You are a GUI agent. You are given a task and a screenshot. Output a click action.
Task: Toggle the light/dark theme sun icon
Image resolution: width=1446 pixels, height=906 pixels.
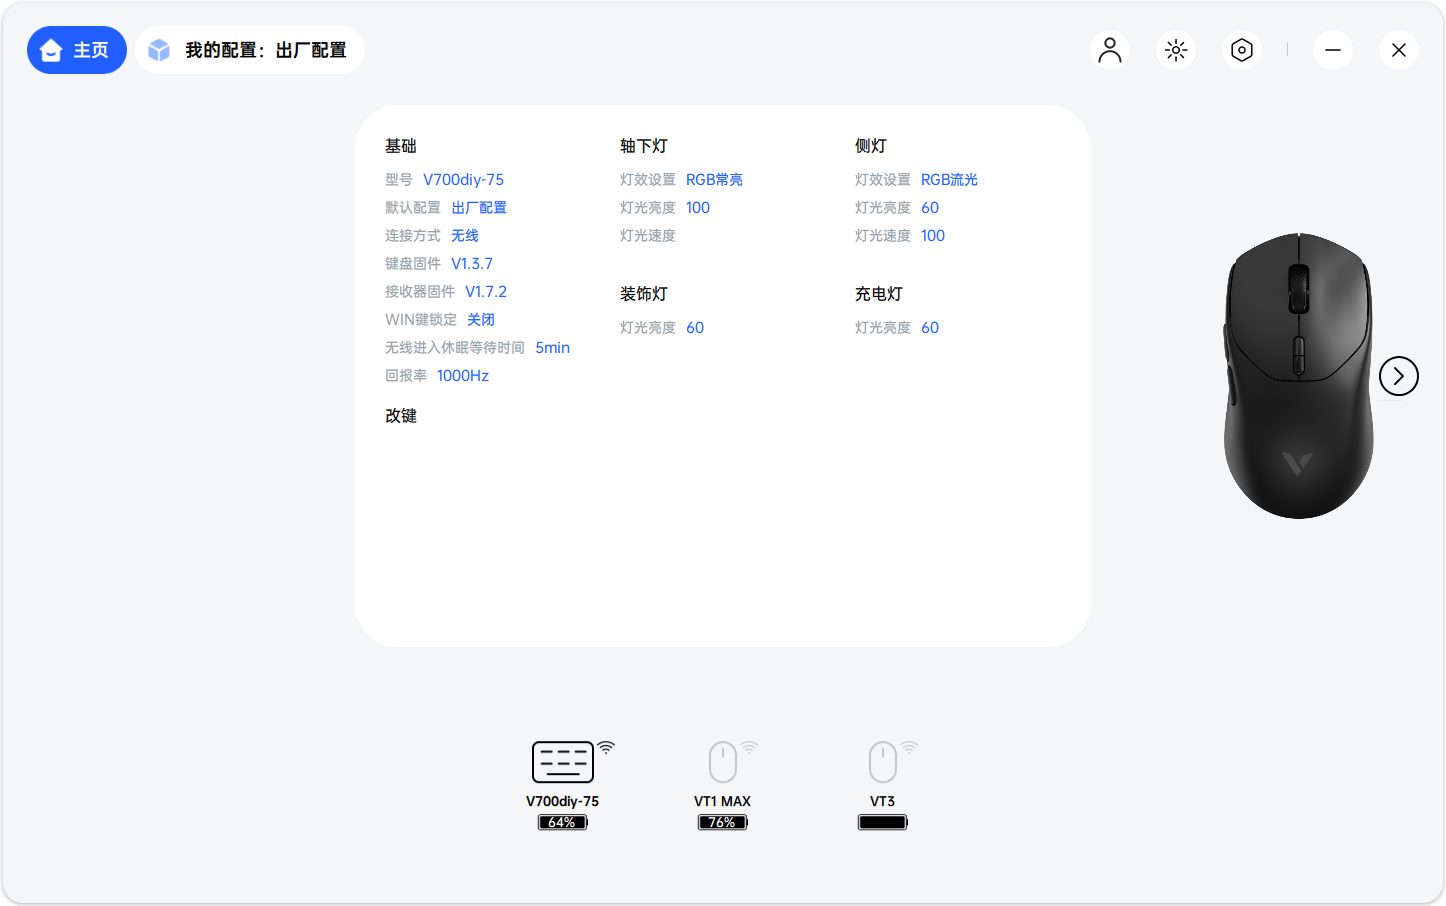coord(1176,50)
